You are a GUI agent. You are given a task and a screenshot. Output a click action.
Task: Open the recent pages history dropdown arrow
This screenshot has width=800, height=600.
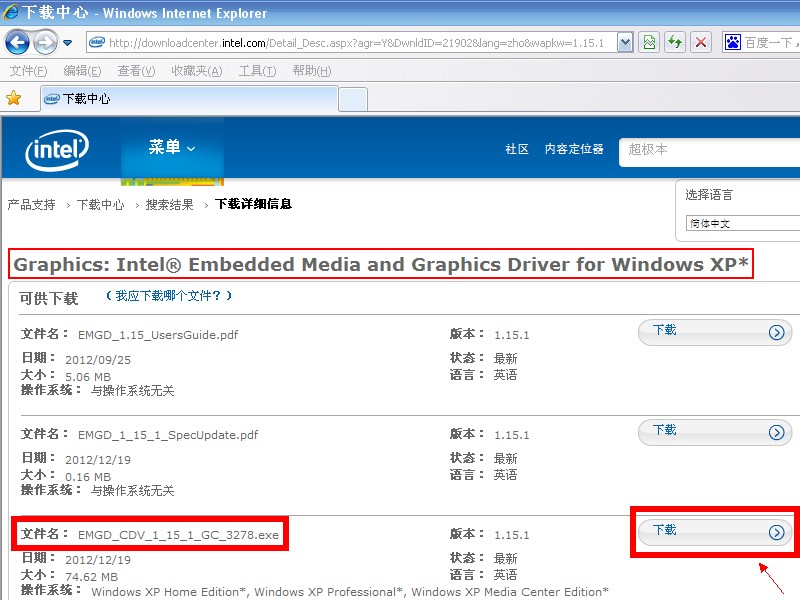[x=67, y=43]
